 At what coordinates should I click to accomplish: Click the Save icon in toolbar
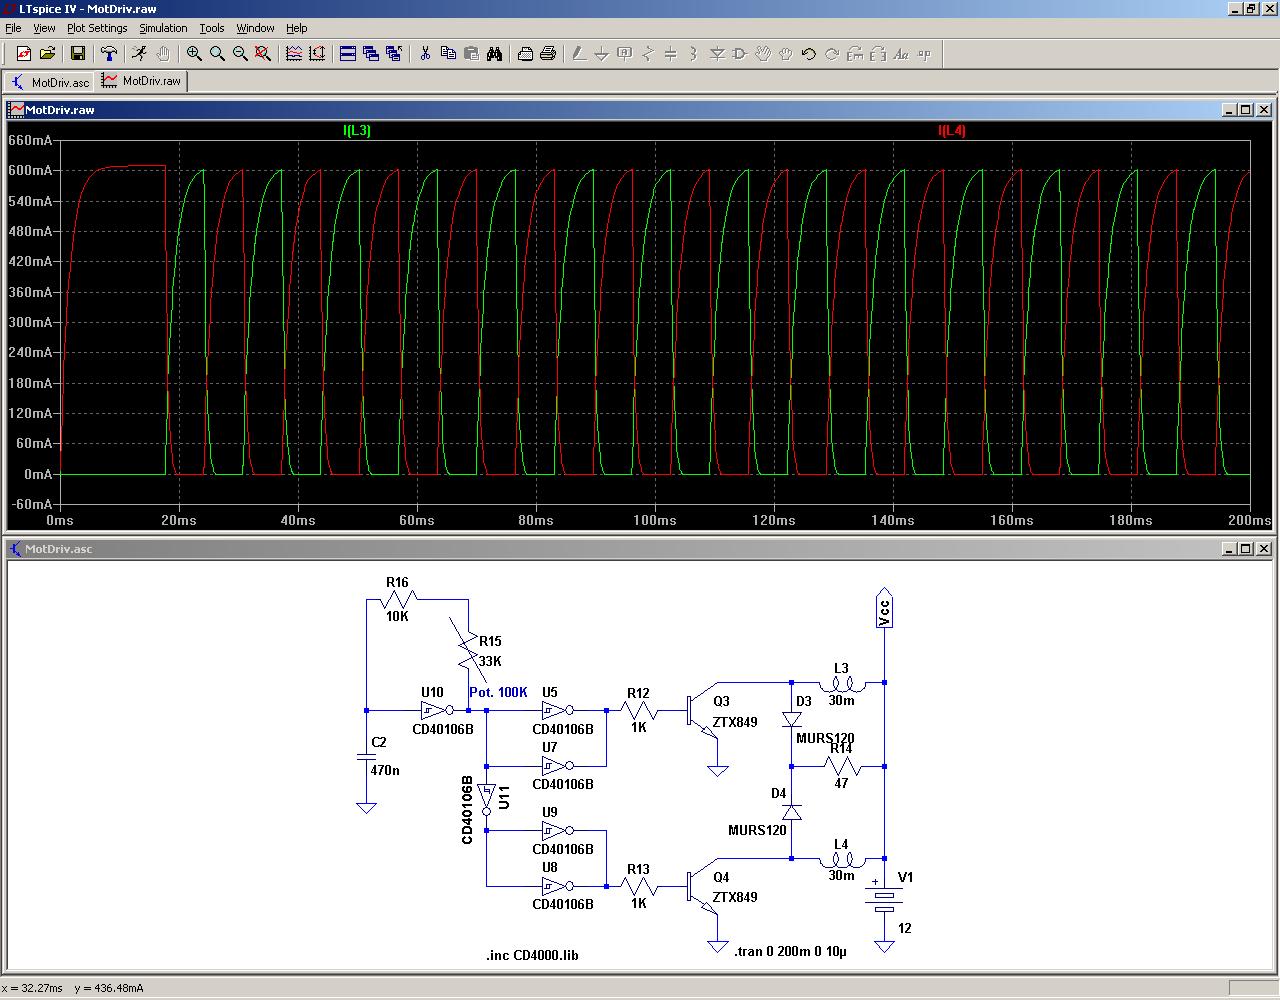(78, 54)
